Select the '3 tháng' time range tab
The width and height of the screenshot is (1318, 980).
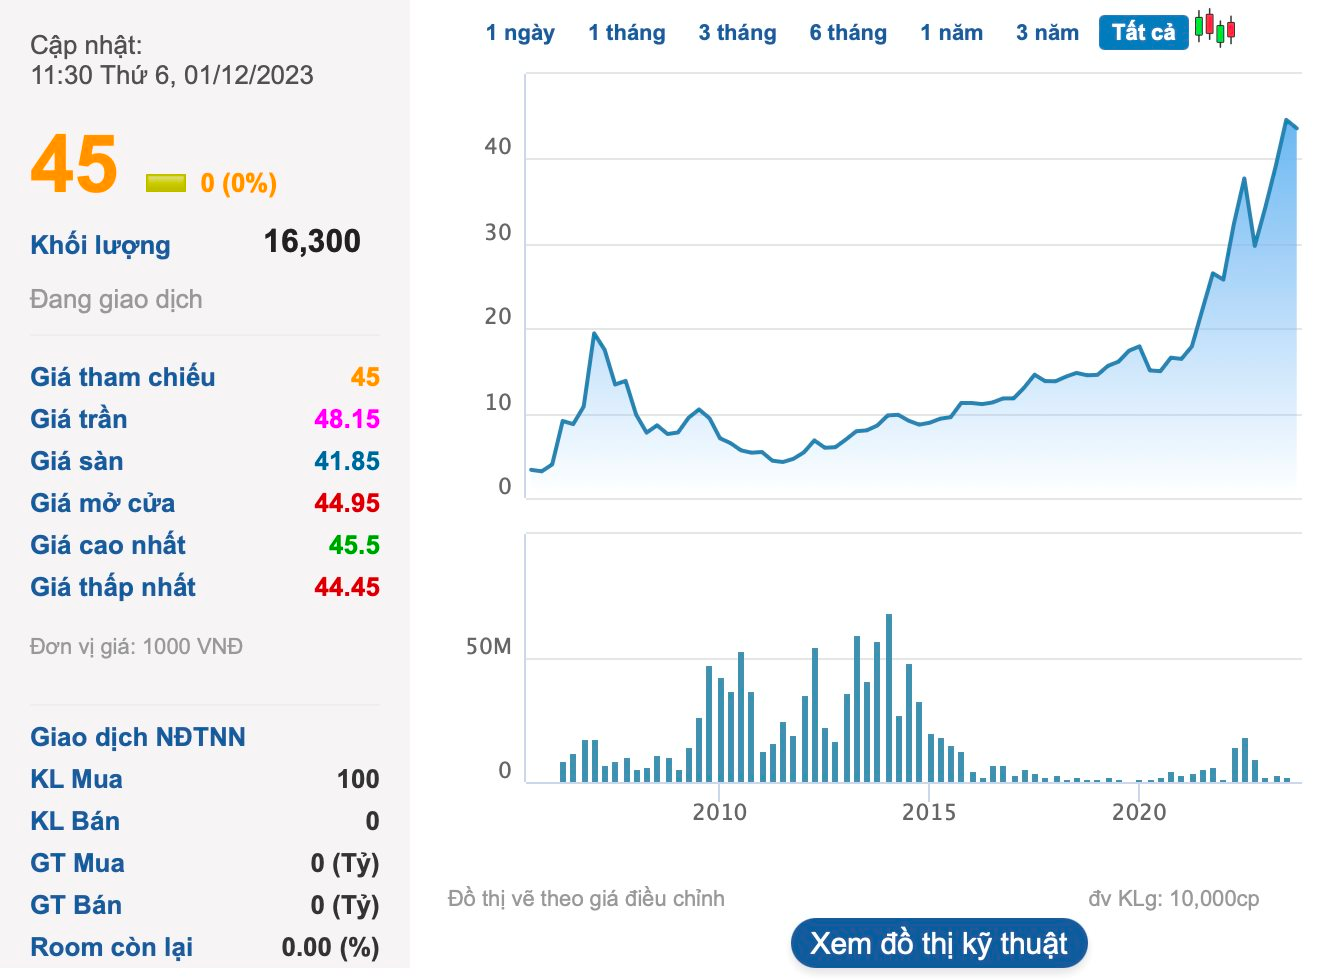pos(738,33)
